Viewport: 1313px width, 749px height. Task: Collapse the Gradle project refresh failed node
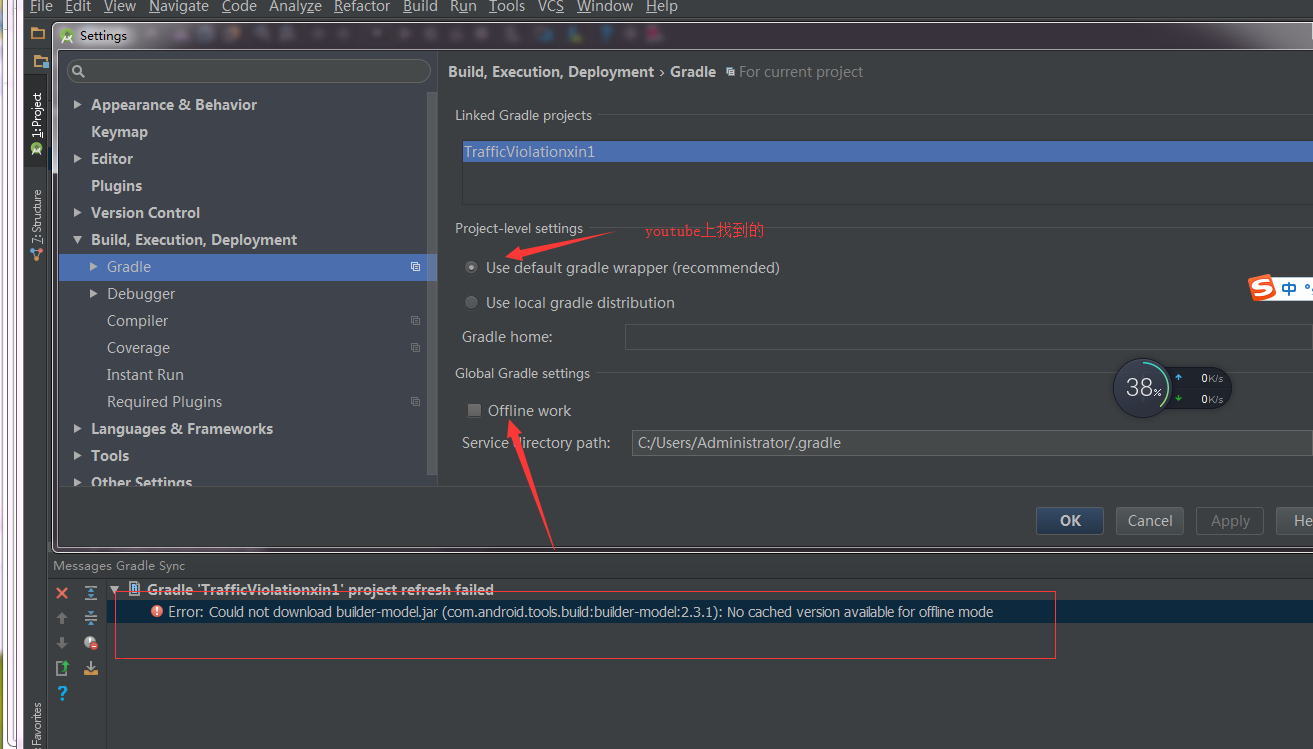(115, 590)
